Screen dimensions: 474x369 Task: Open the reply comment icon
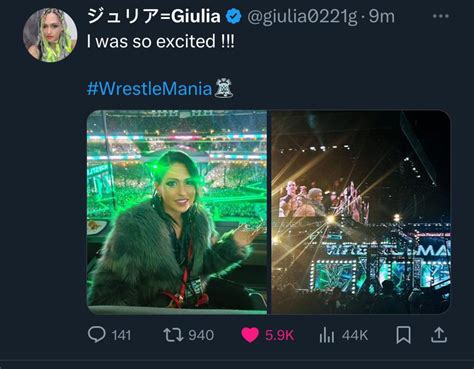[97, 334]
